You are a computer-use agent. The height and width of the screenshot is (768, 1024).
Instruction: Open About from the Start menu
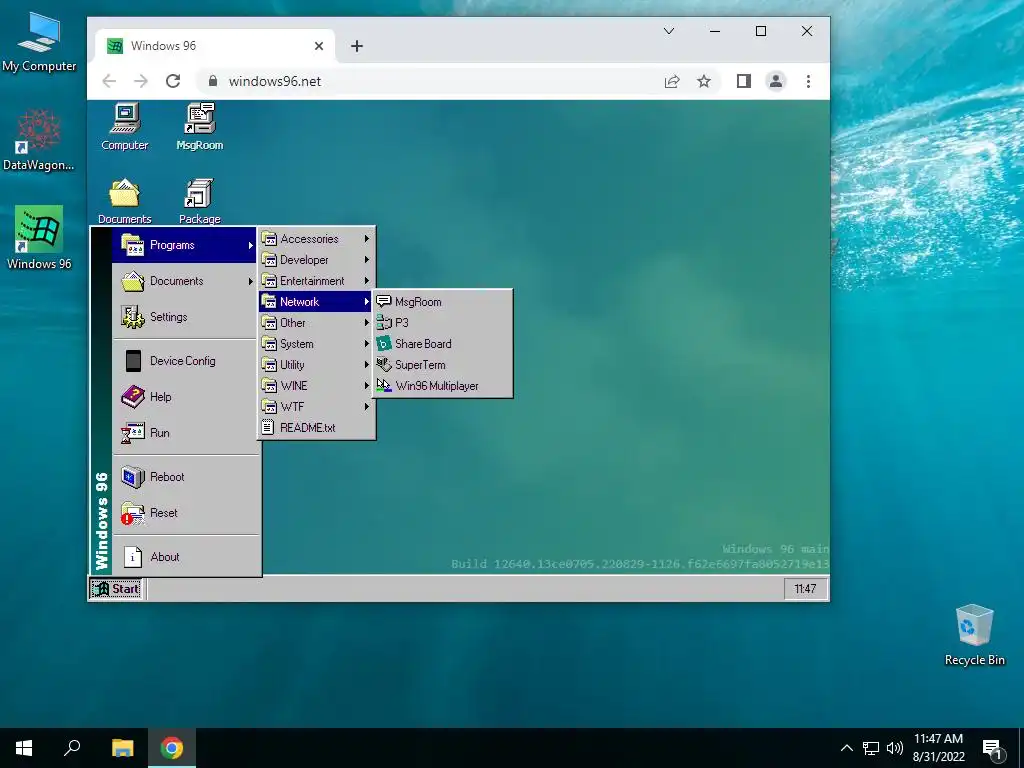pos(184,556)
